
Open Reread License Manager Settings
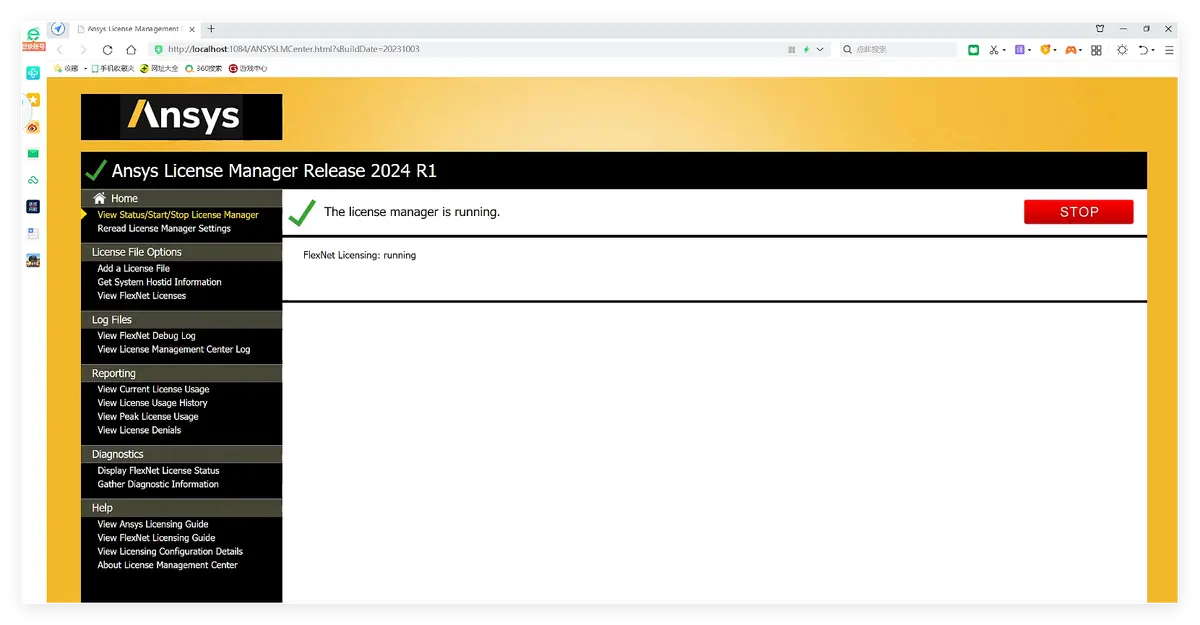pyautogui.click(x=164, y=229)
